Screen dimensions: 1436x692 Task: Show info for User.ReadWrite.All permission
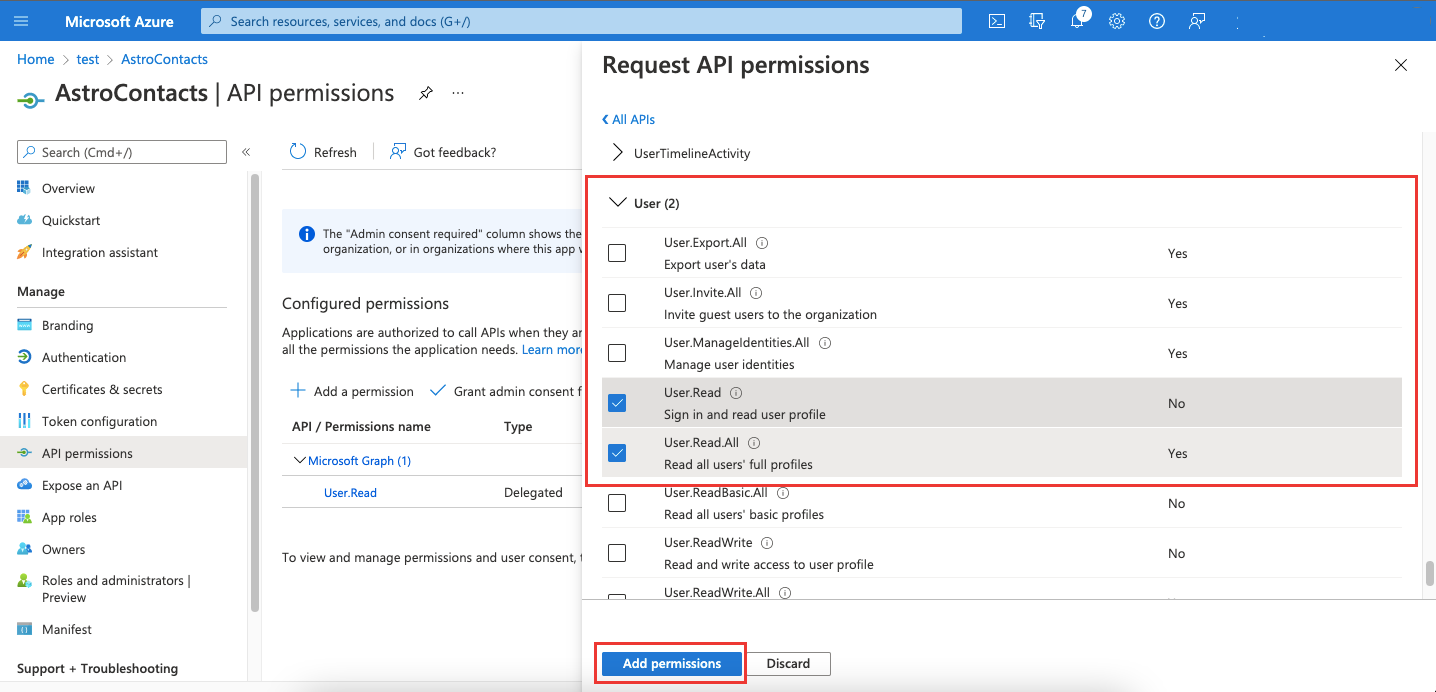pyautogui.click(x=785, y=593)
